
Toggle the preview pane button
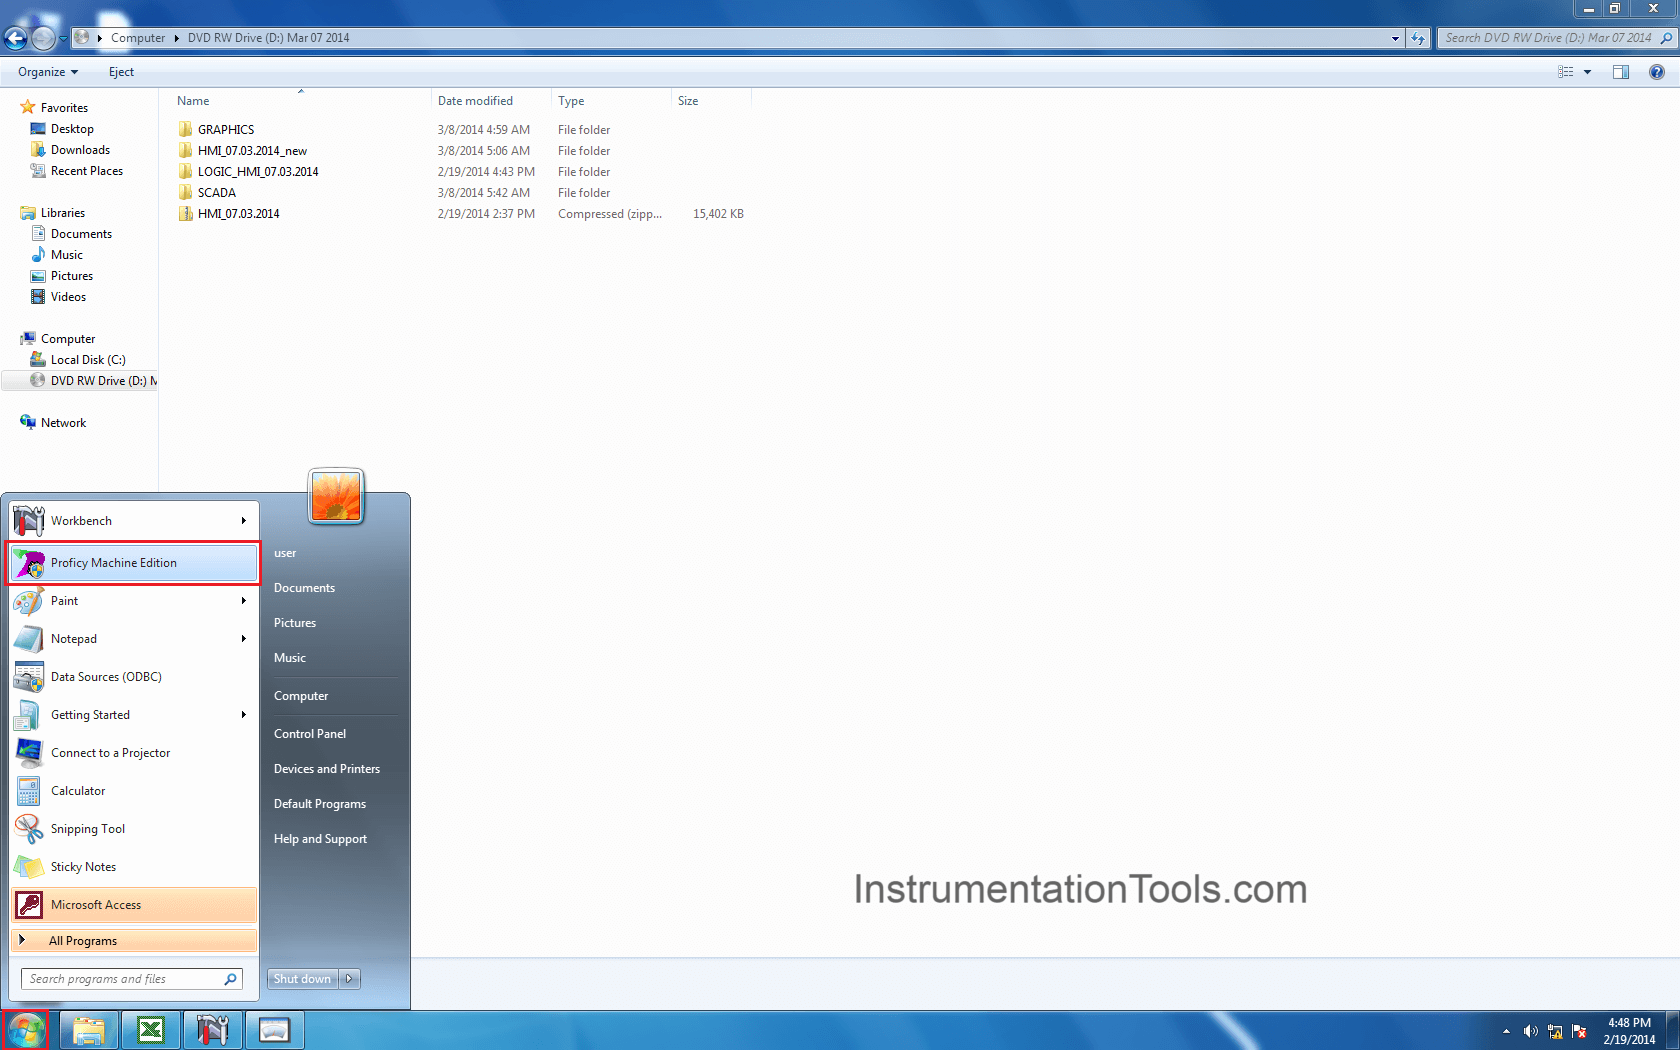click(1621, 72)
